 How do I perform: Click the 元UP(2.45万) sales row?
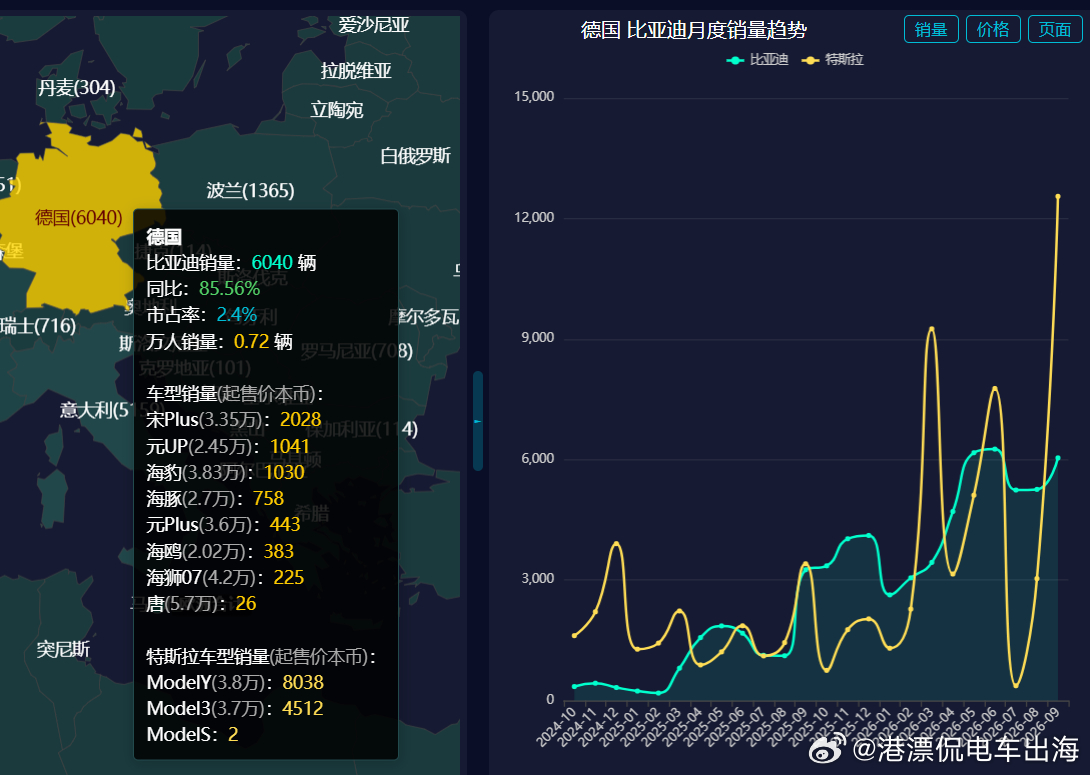(227, 446)
